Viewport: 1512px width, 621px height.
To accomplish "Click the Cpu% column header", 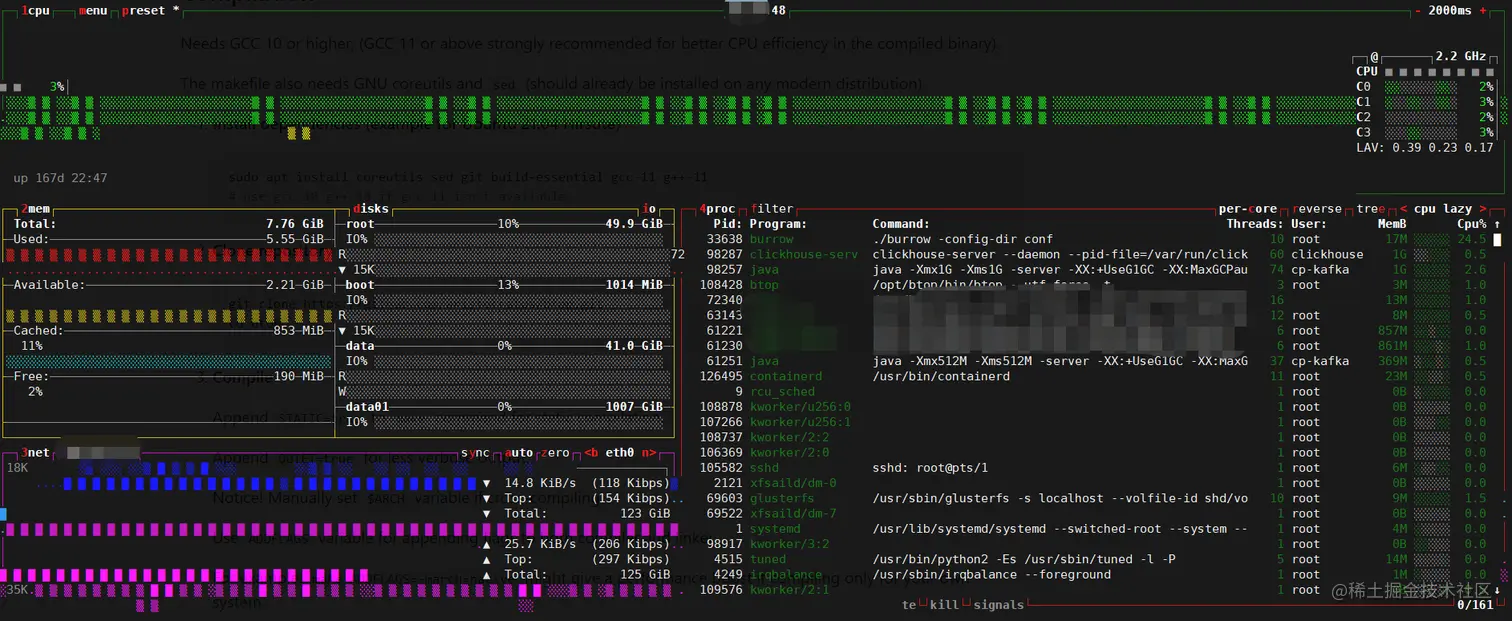I will pos(1471,224).
